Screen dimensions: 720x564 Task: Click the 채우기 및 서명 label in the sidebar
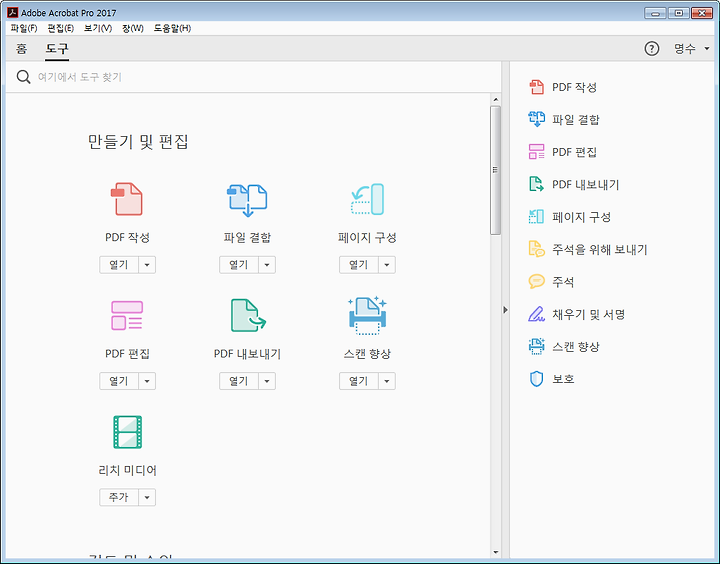click(588, 314)
